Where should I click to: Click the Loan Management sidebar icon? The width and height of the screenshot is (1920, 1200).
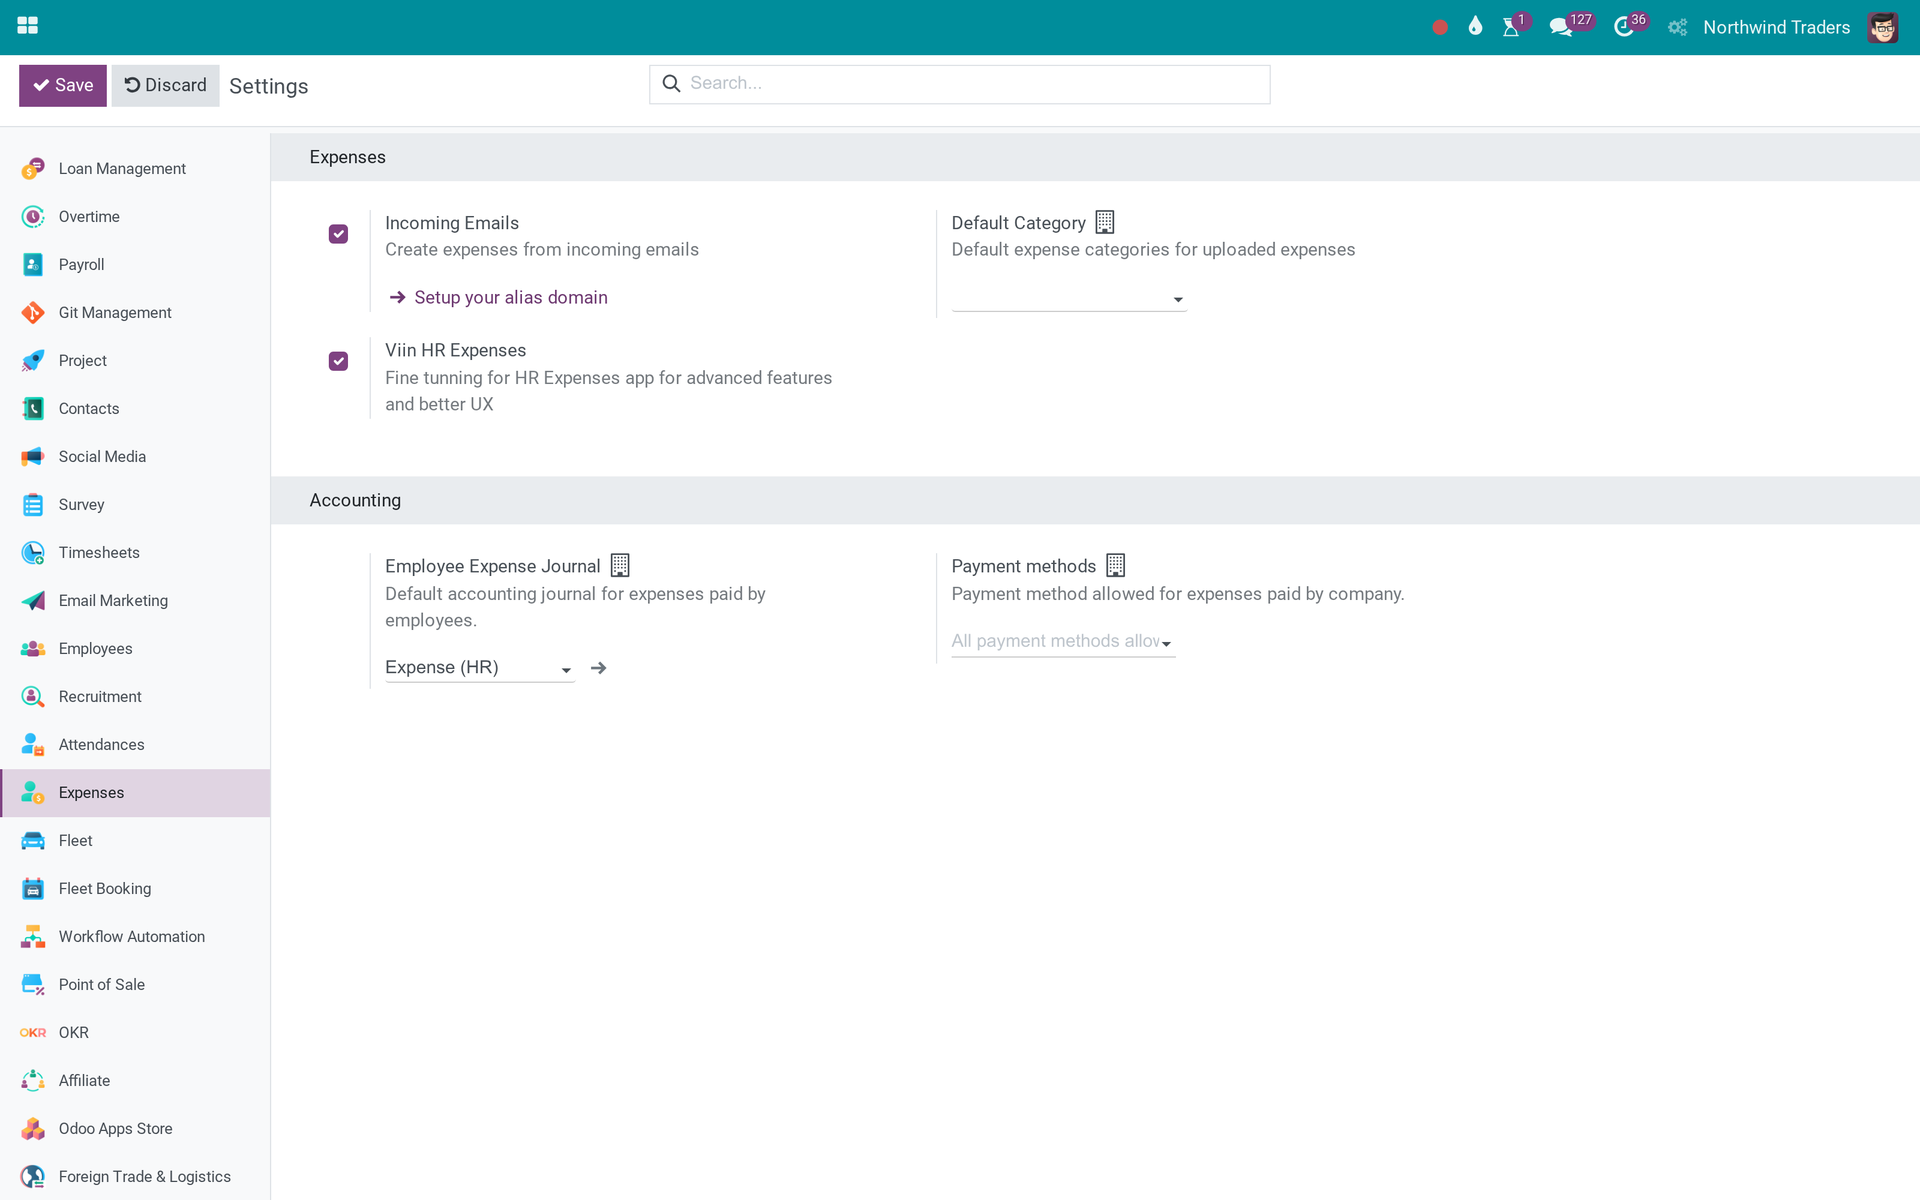[x=33, y=169]
